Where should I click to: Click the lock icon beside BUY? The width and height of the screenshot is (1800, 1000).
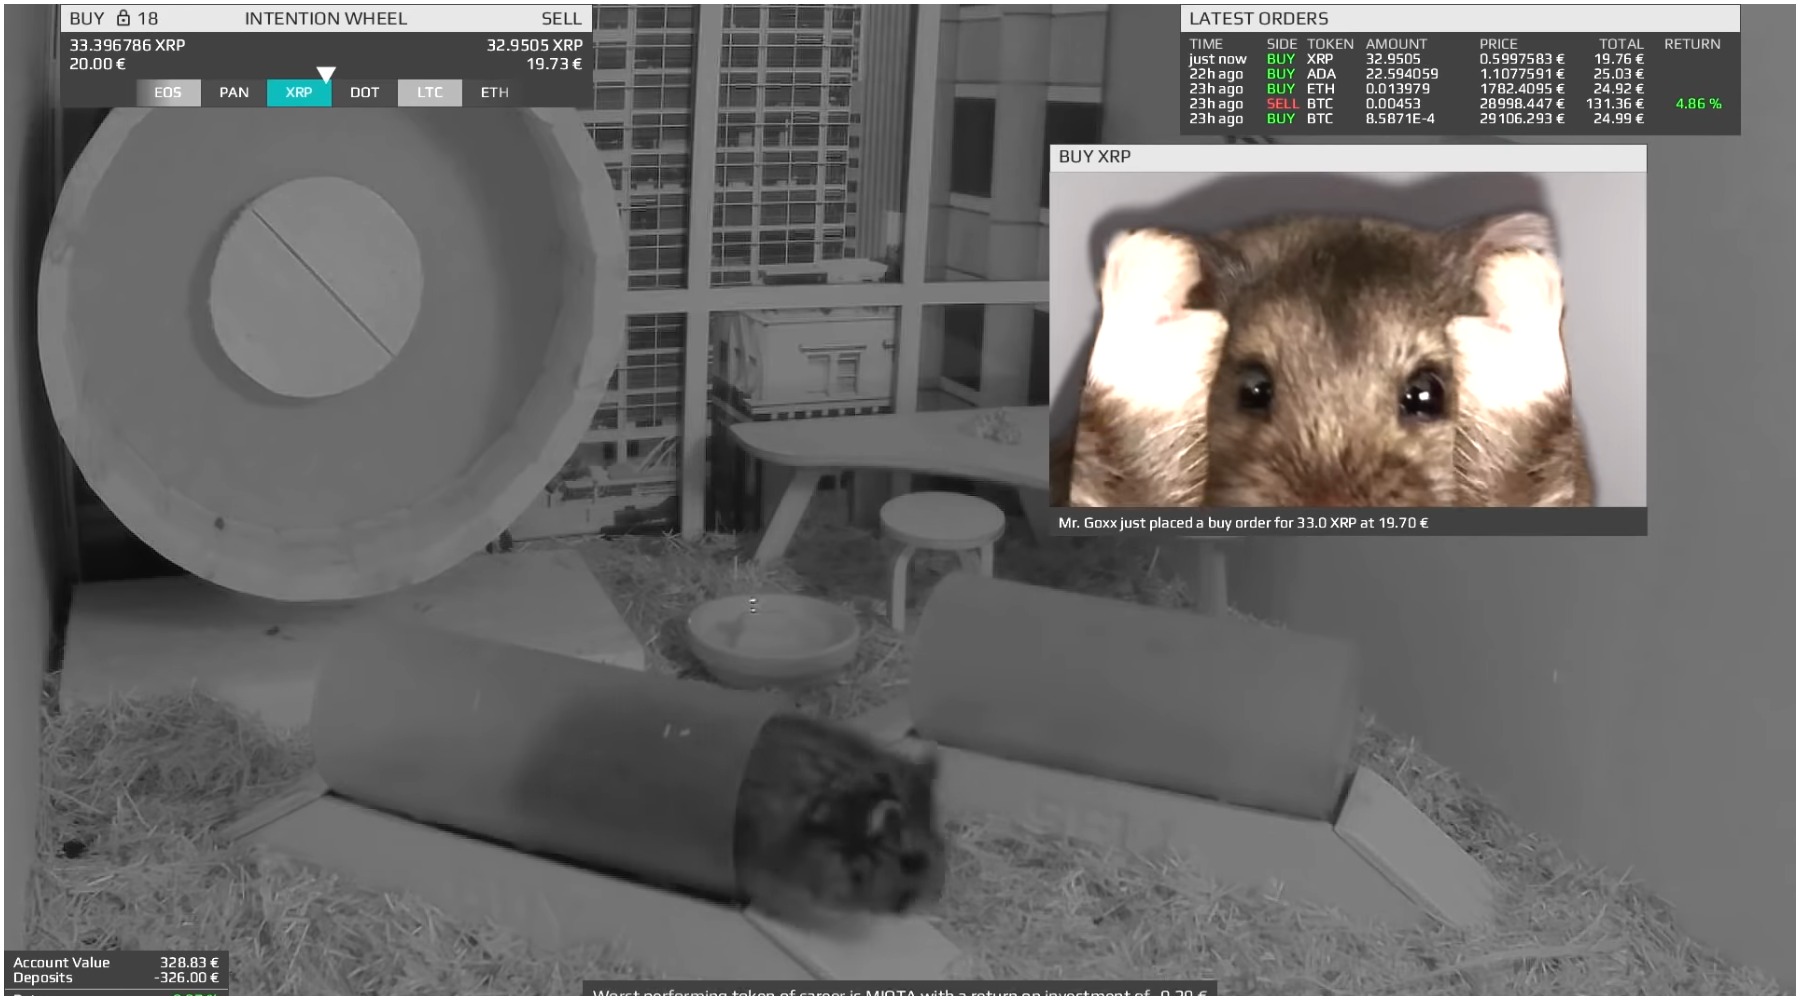(x=124, y=18)
